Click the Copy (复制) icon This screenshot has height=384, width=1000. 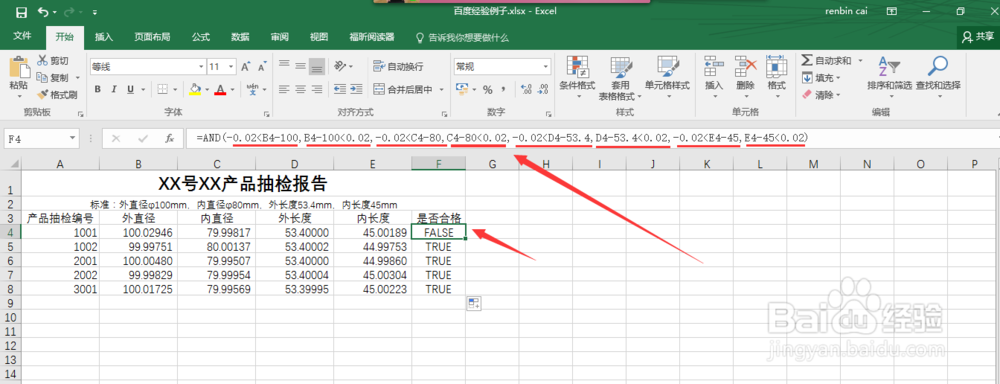[43, 78]
